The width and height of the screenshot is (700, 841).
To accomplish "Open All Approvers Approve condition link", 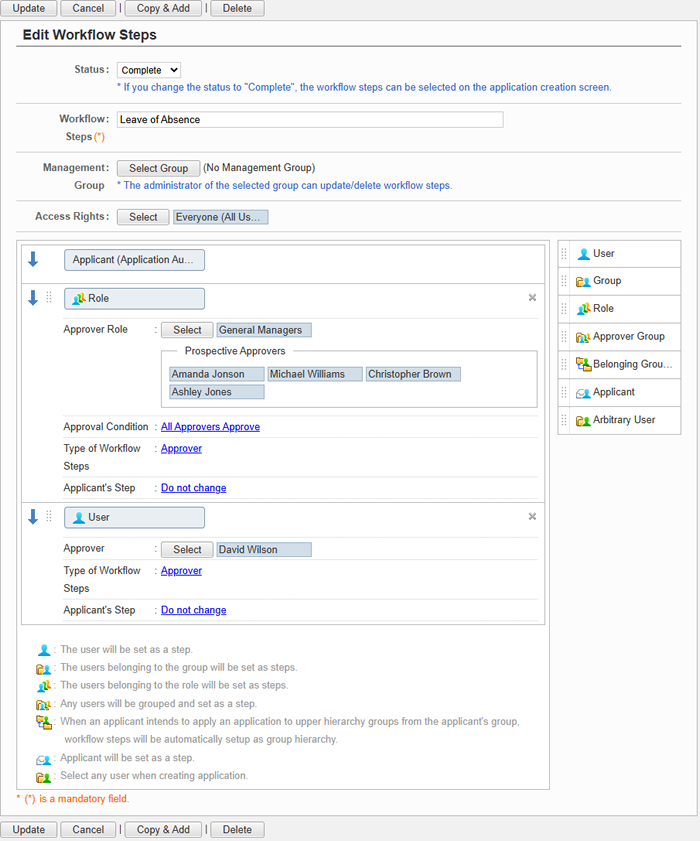I will click(x=210, y=427).
